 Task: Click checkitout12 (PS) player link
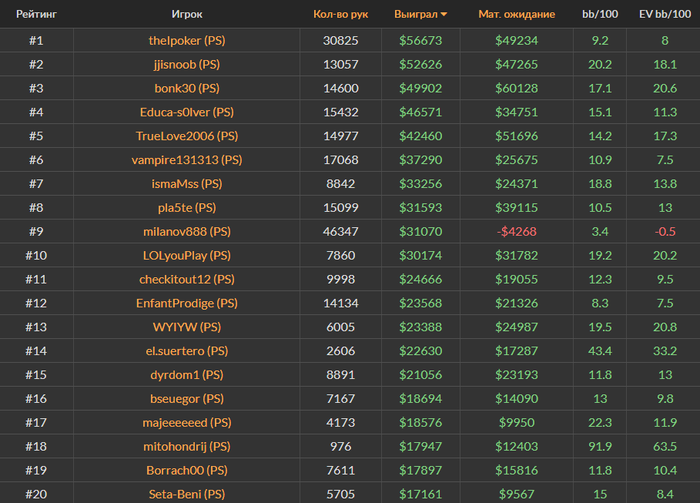pos(187,279)
